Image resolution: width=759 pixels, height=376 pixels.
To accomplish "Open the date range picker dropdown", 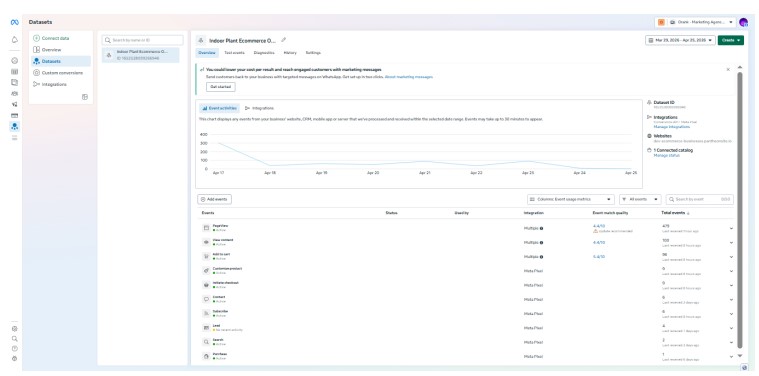I will coord(680,40).
